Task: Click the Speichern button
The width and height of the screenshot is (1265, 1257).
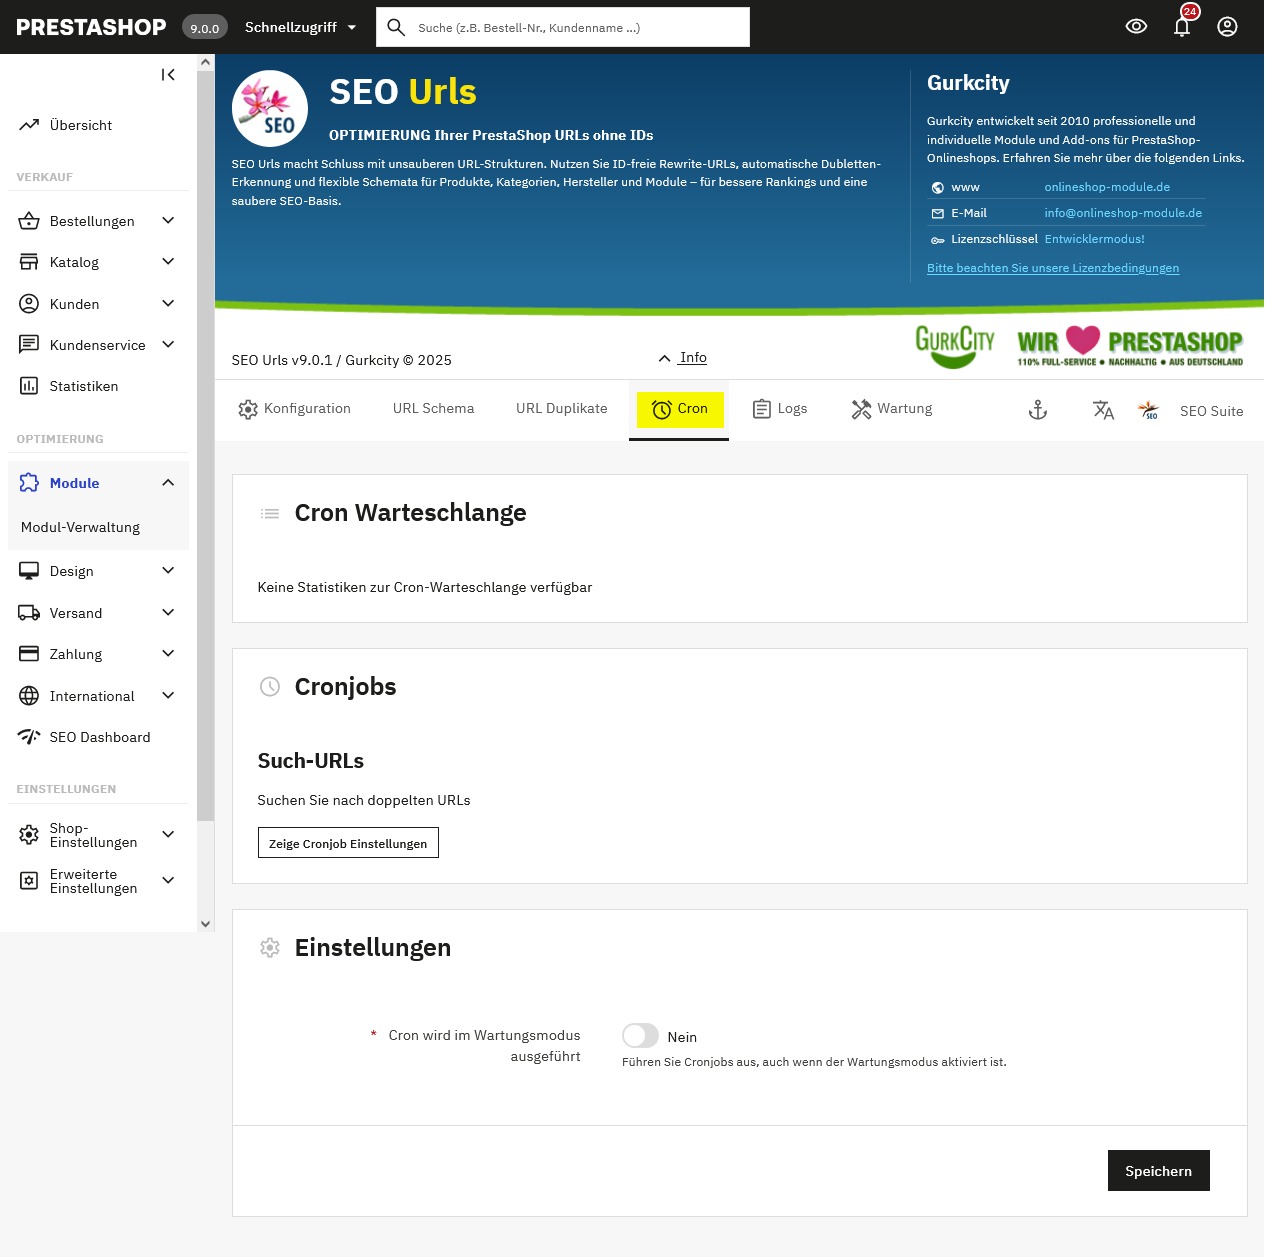Action: pyautogui.click(x=1158, y=1171)
